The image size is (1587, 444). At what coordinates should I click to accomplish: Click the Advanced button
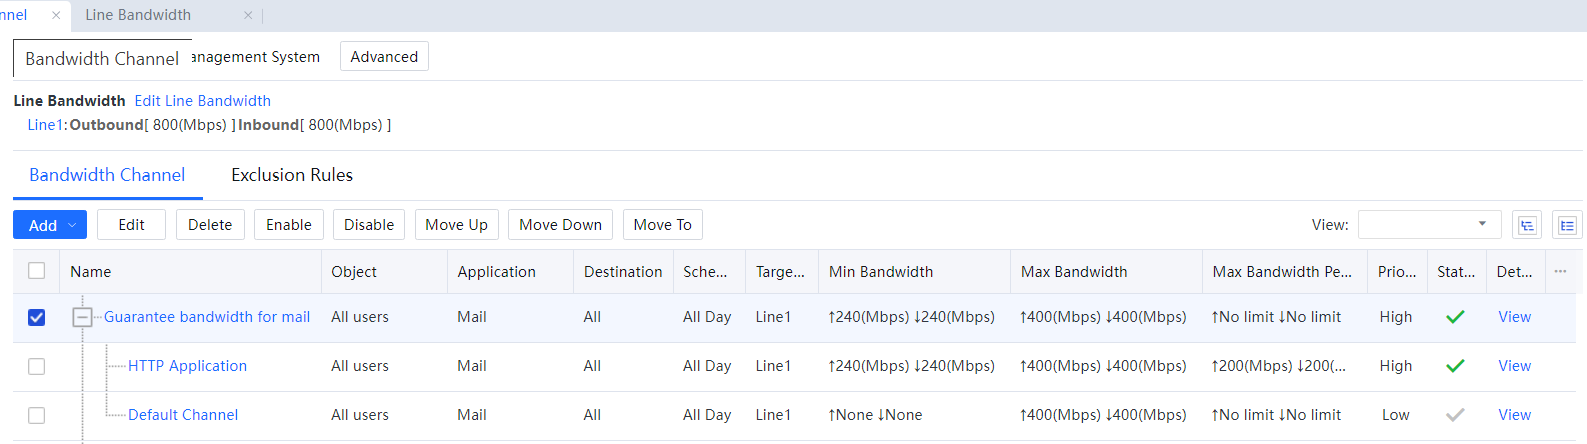coord(384,57)
